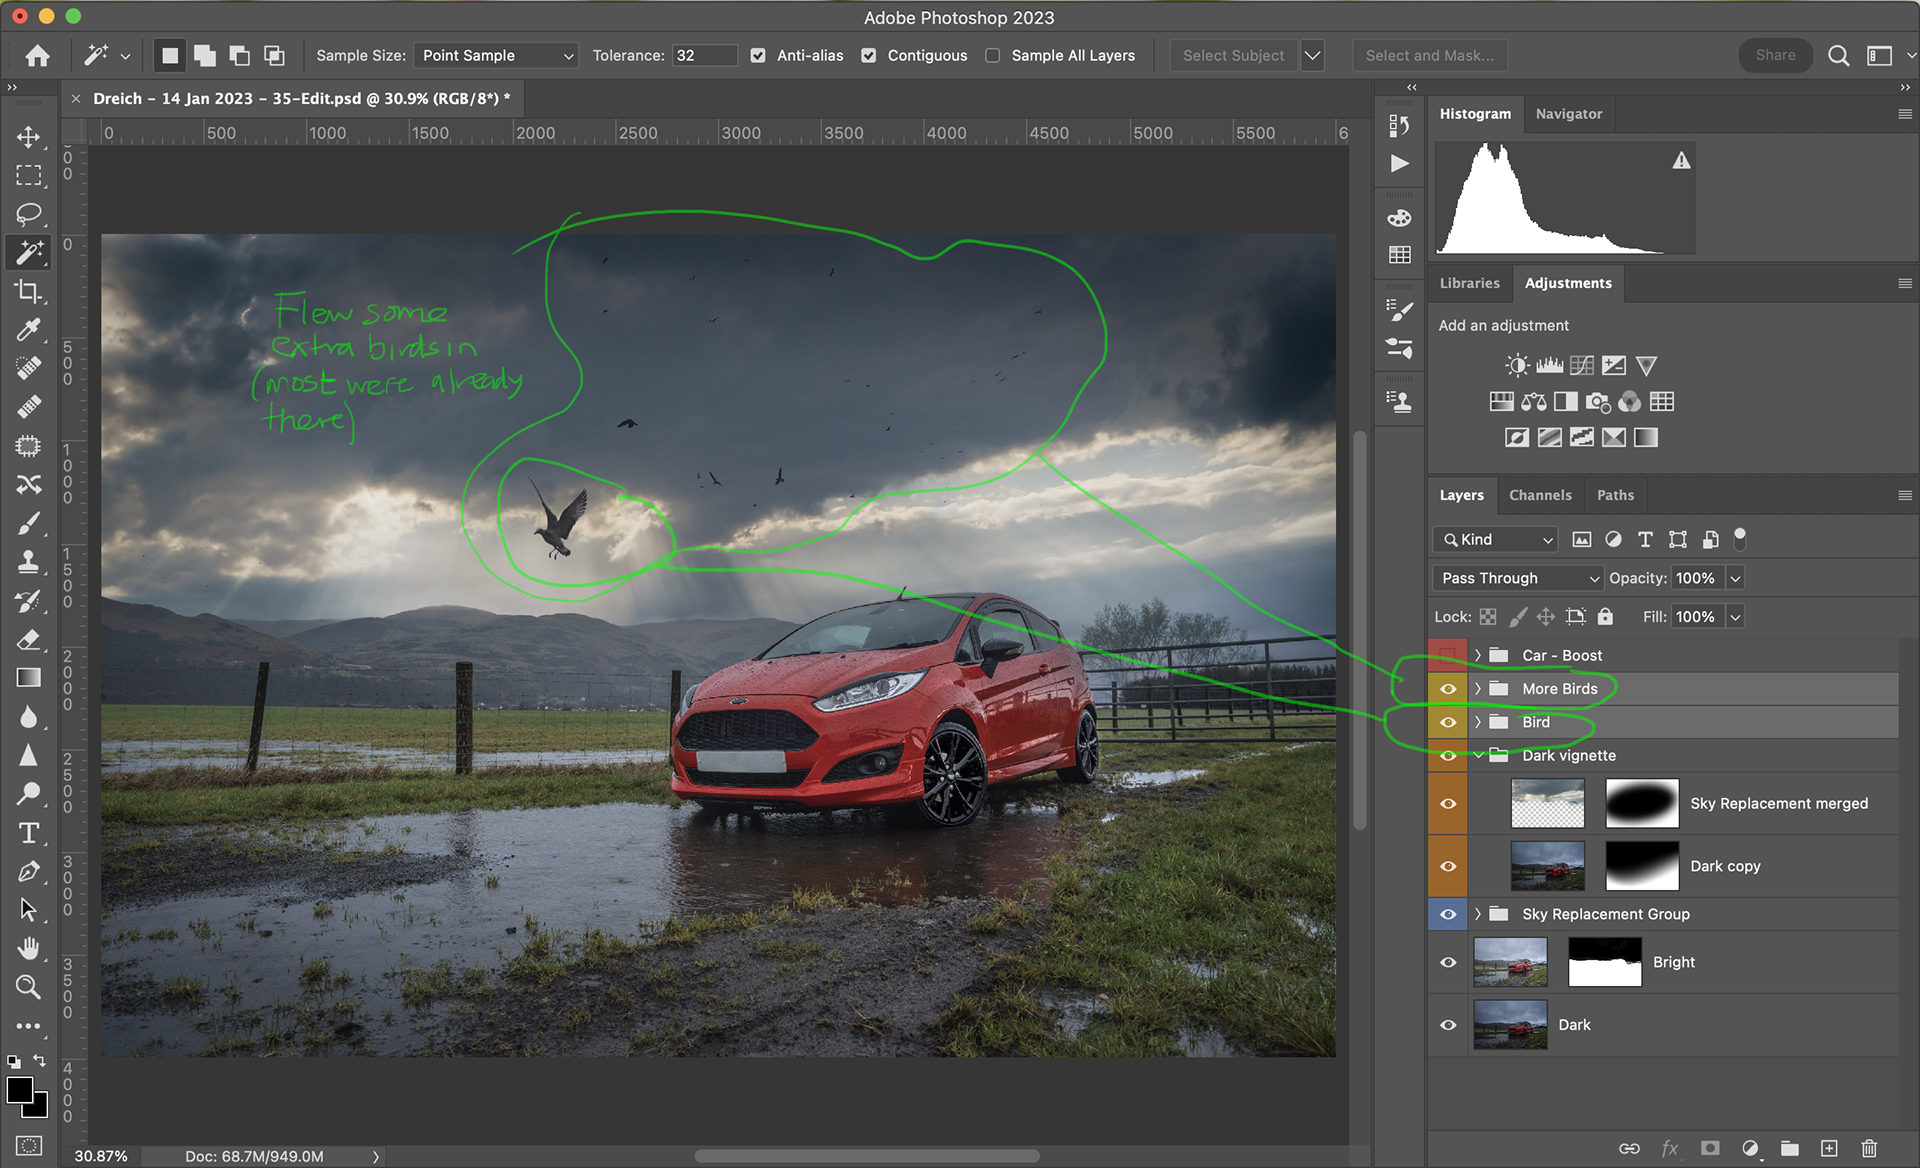Select the Brush tool
The image size is (1920, 1168).
click(29, 523)
